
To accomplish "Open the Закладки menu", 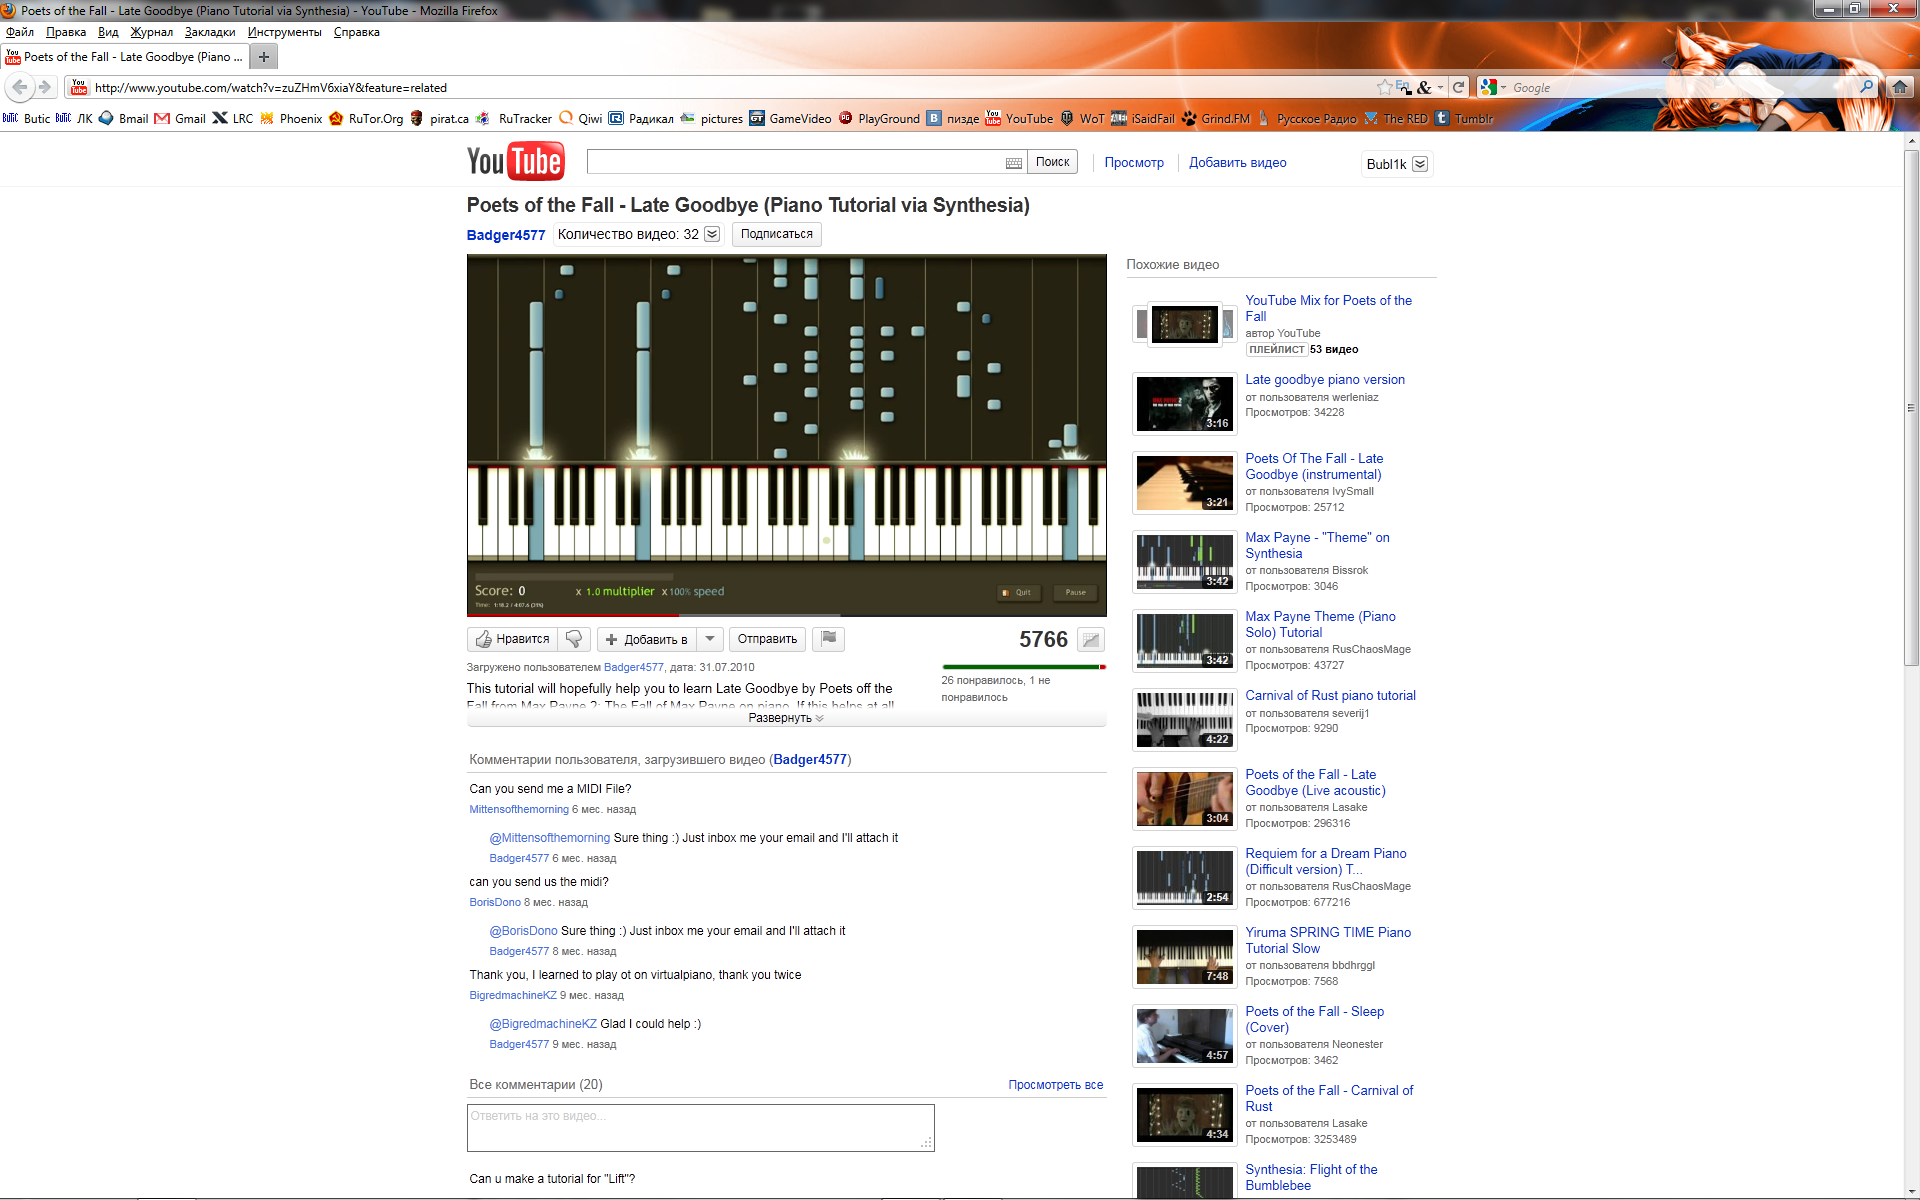I will coord(209,32).
